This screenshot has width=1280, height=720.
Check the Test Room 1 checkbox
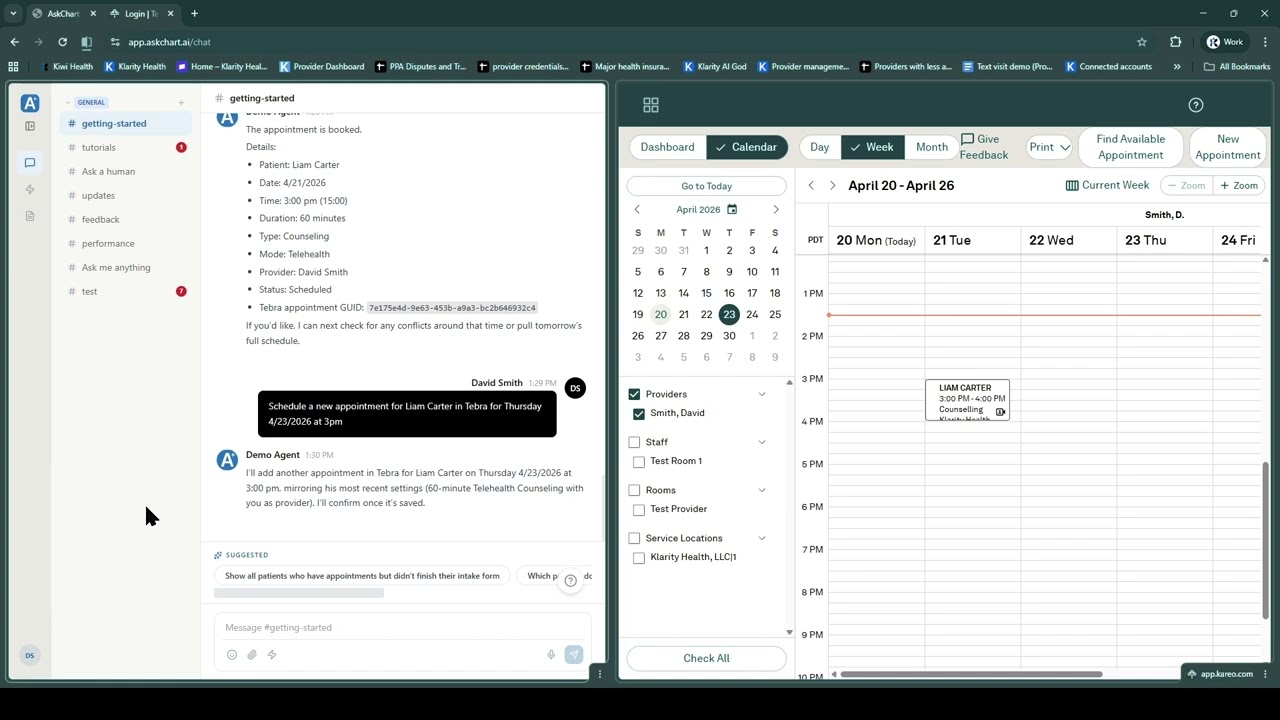(x=639, y=462)
